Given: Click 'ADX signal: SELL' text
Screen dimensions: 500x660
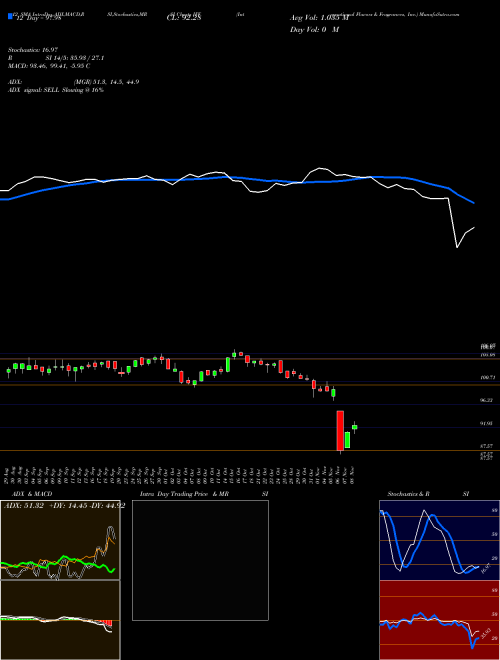Looking at the screenshot, I should tap(56, 90).
